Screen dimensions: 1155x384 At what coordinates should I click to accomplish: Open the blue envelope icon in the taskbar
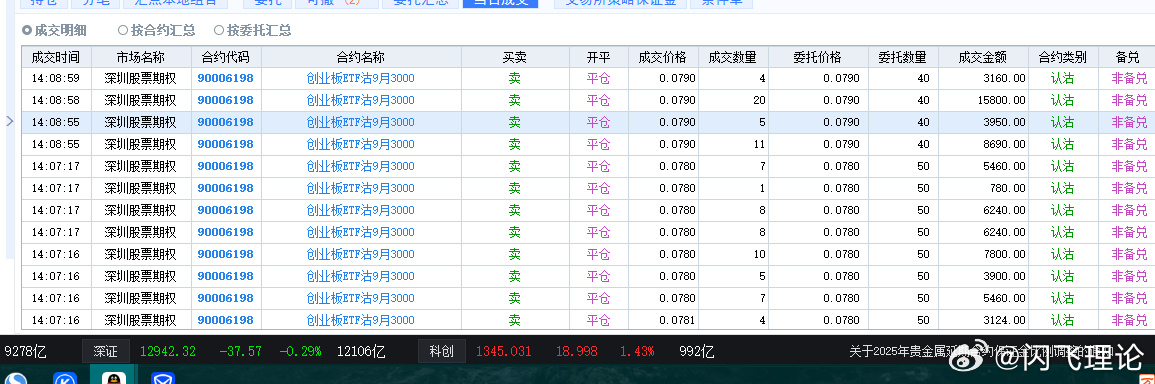tap(162, 379)
